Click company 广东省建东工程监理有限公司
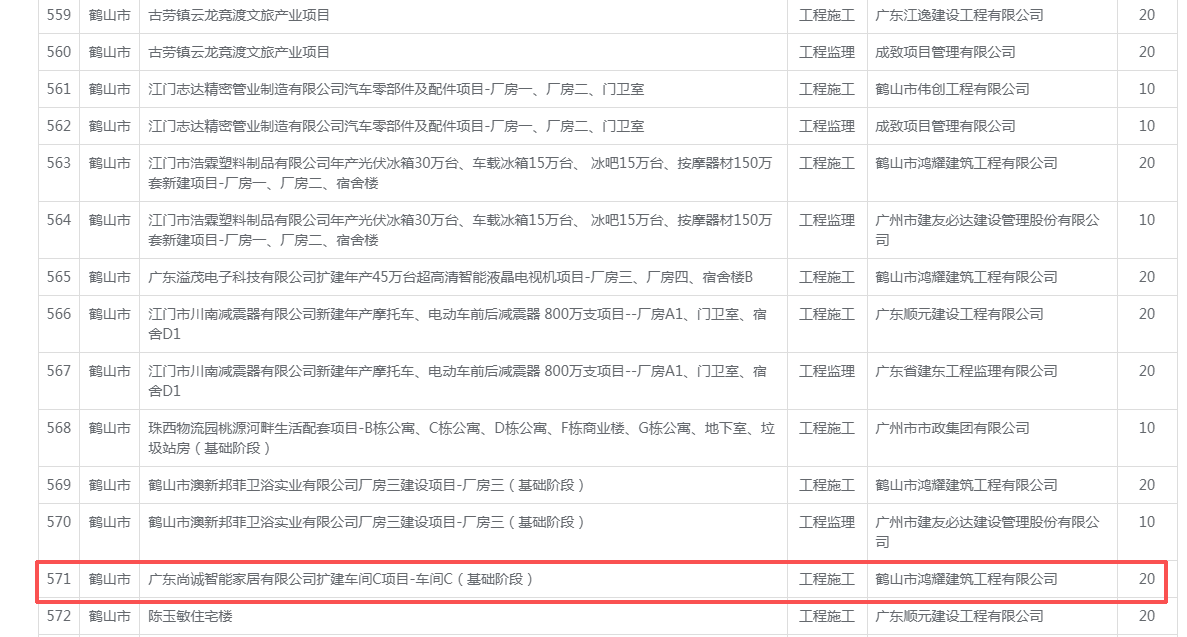 (965, 371)
